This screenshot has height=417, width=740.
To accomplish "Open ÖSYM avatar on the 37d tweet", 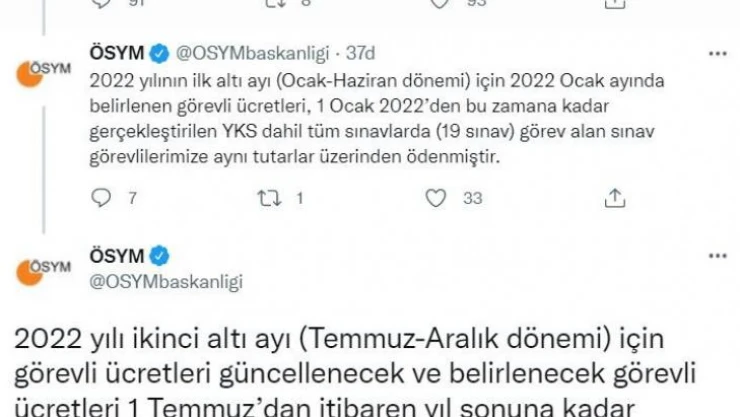I will point(43,74).
